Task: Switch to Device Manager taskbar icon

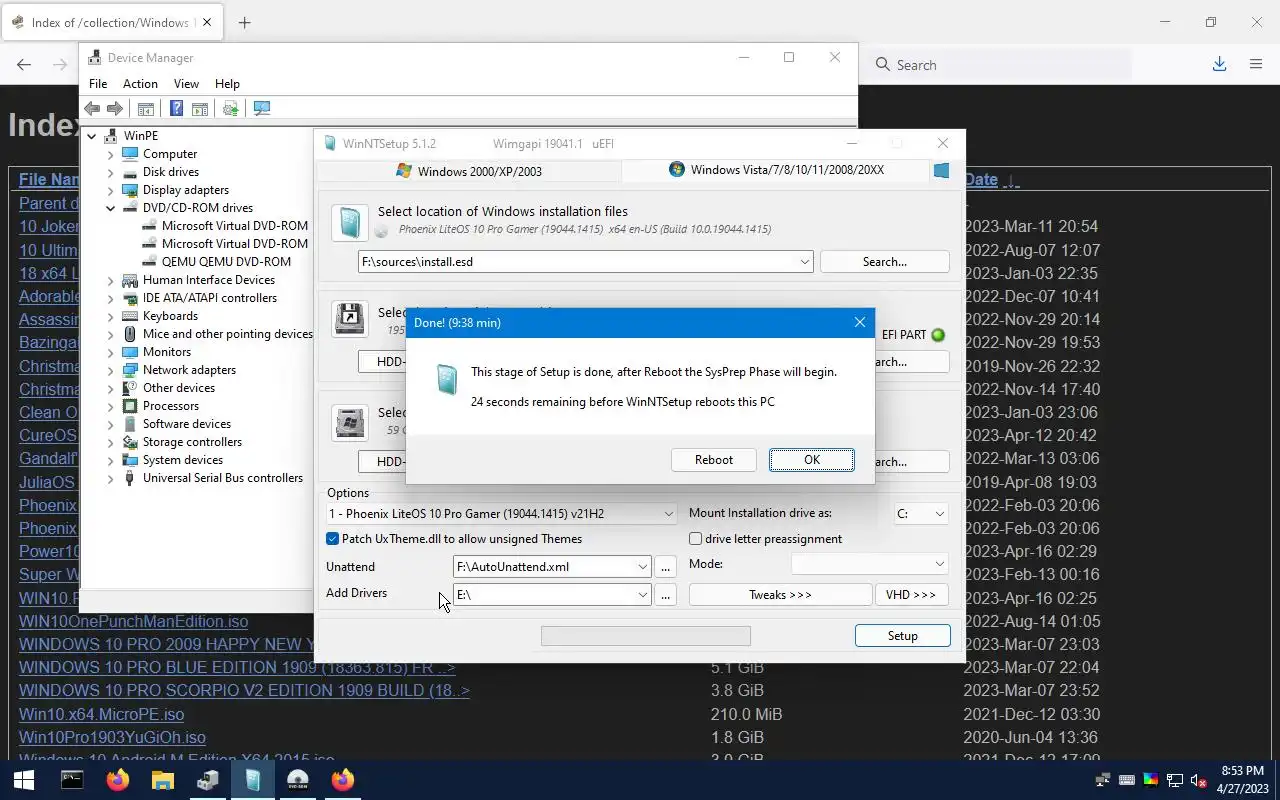Action: [x=208, y=780]
